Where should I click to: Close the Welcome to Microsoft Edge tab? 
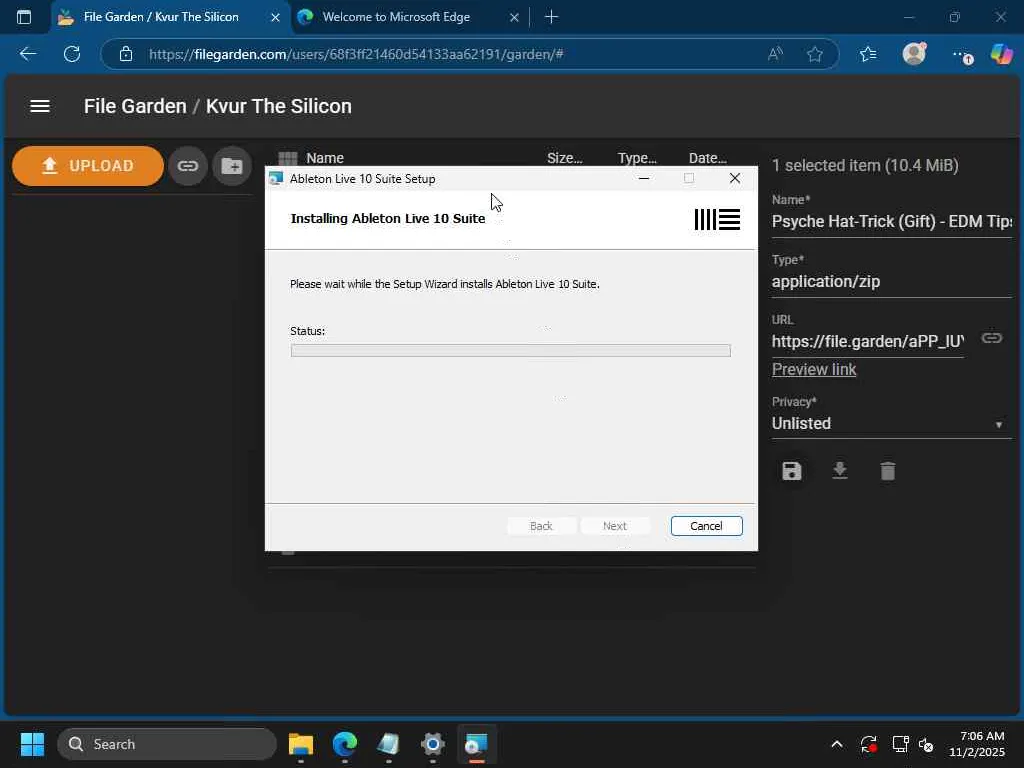coord(515,18)
